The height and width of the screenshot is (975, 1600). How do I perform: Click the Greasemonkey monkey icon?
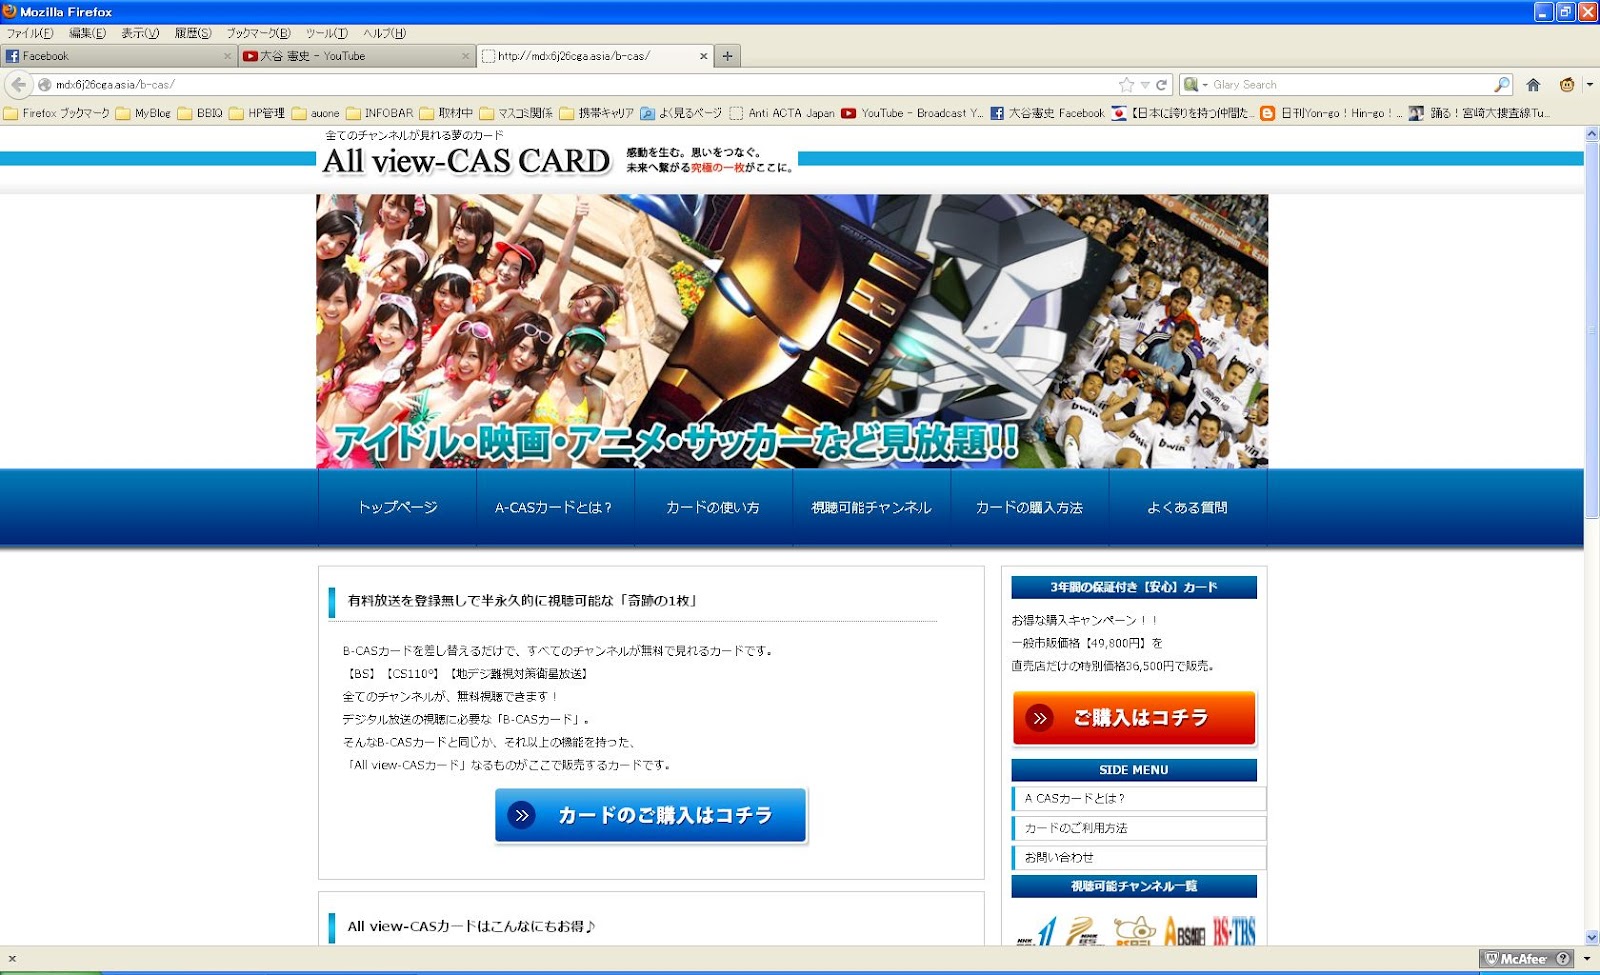(x=1567, y=85)
